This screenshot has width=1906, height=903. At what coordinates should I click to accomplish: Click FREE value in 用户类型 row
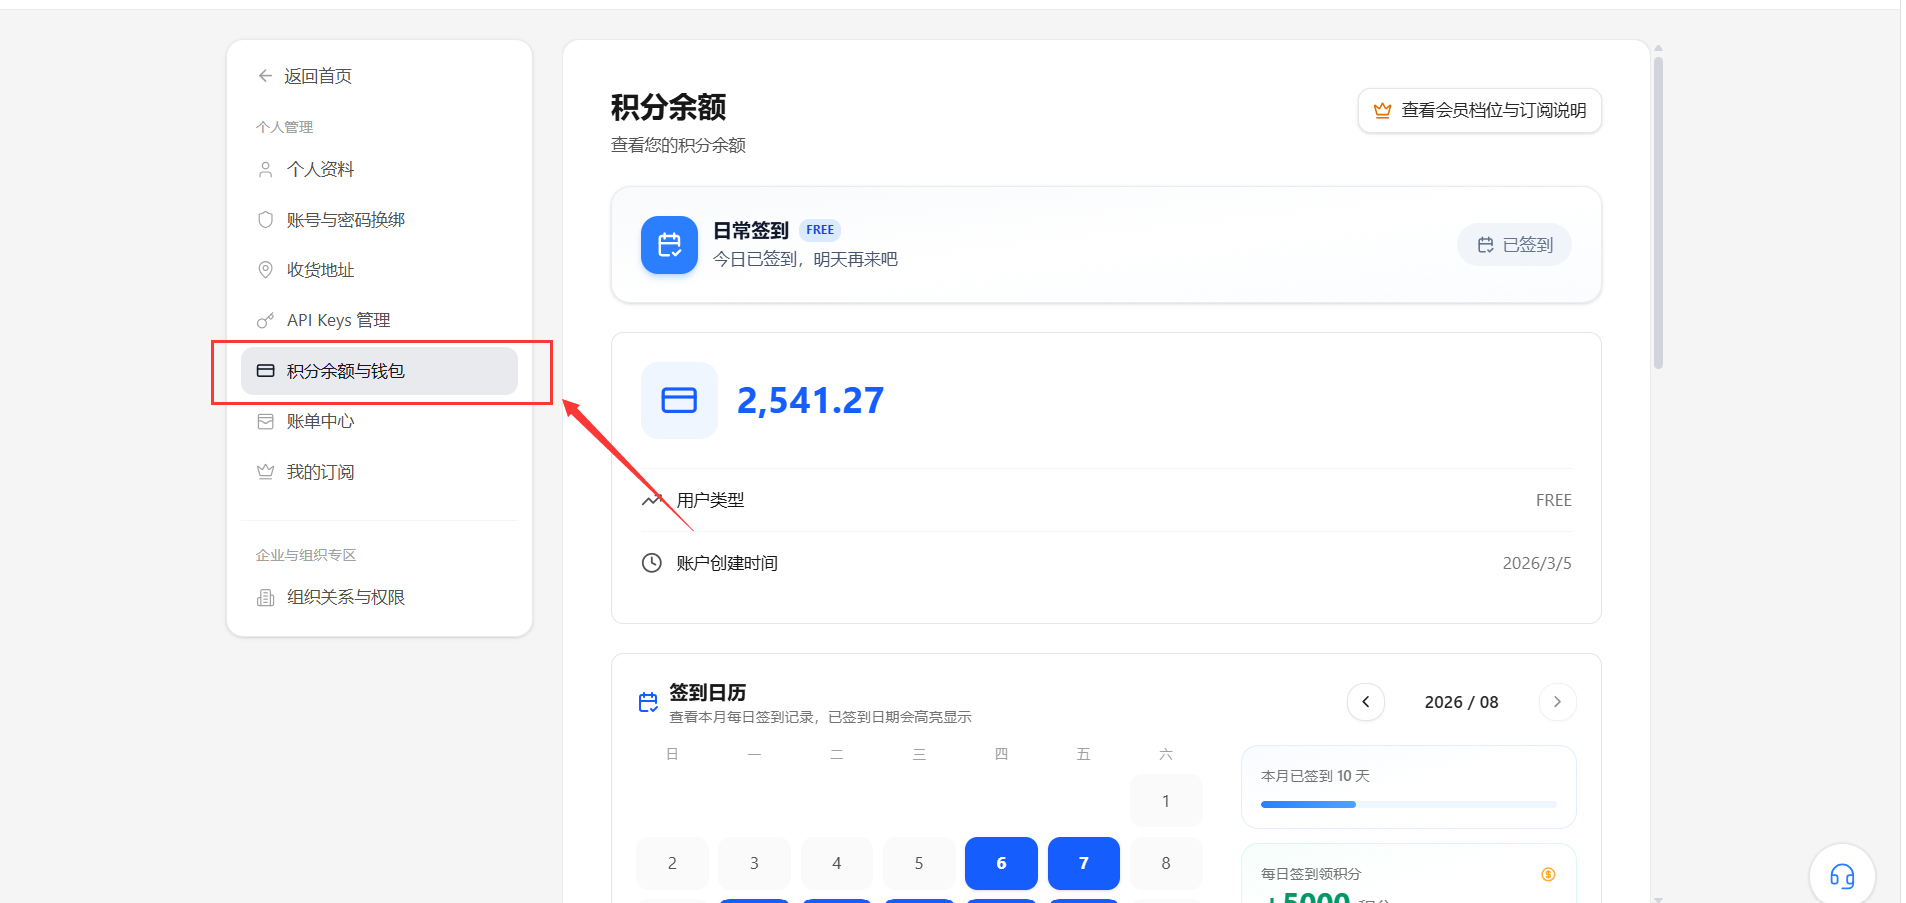[x=1553, y=500]
